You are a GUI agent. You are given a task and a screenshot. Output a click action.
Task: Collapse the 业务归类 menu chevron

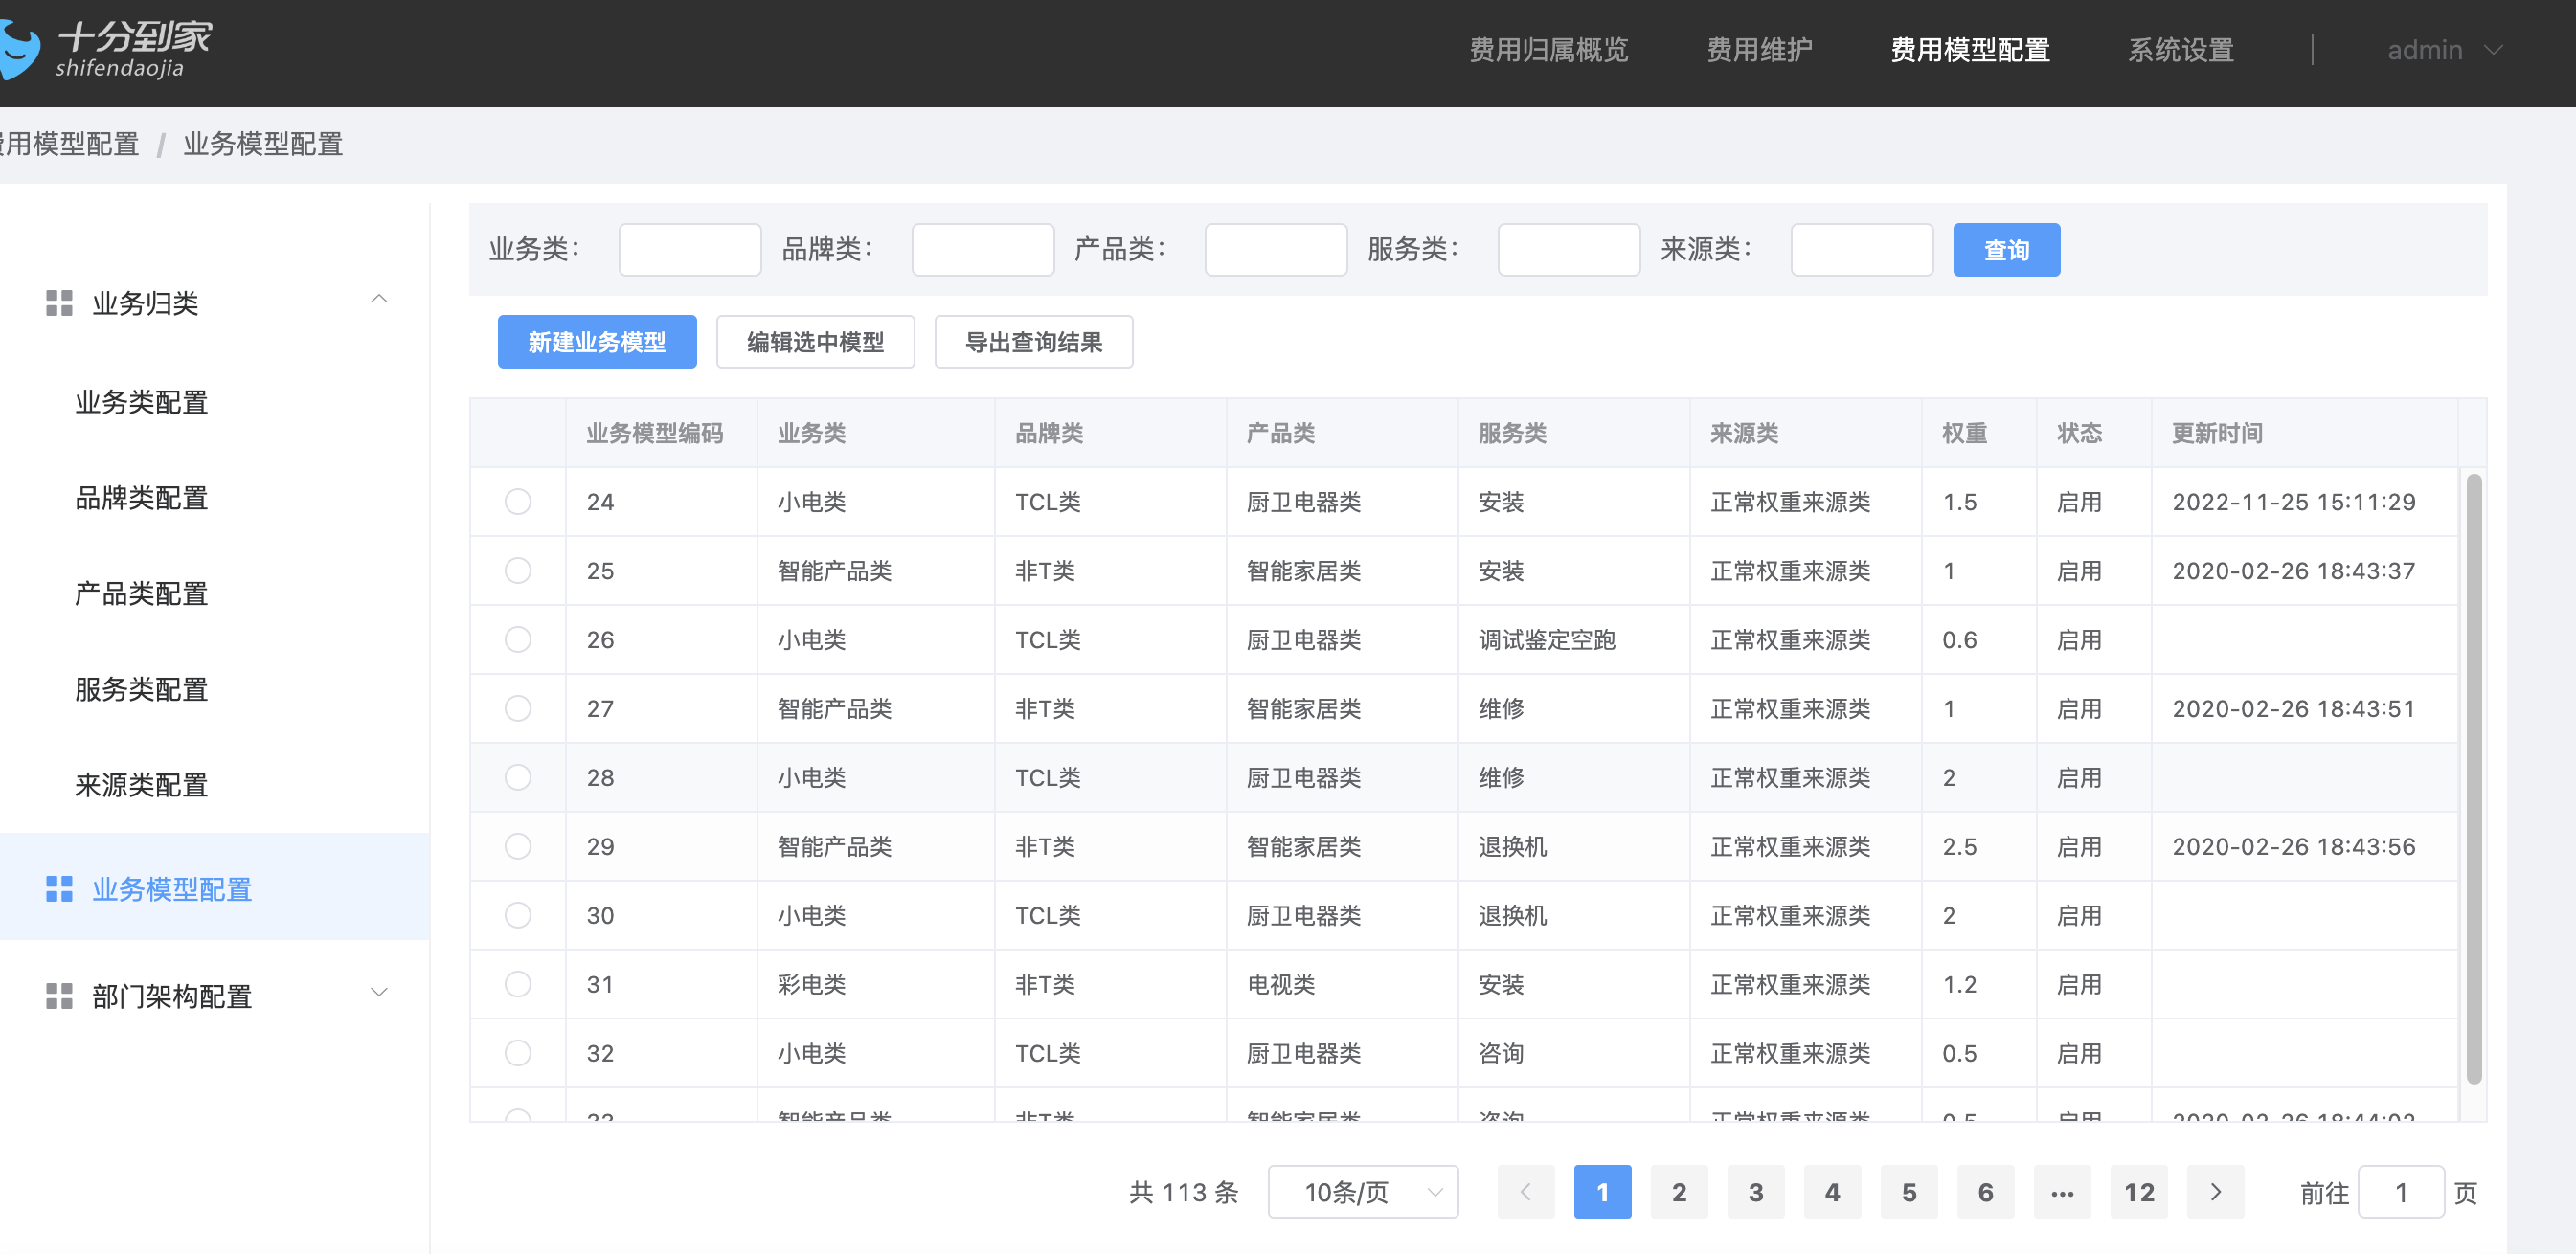[379, 299]
